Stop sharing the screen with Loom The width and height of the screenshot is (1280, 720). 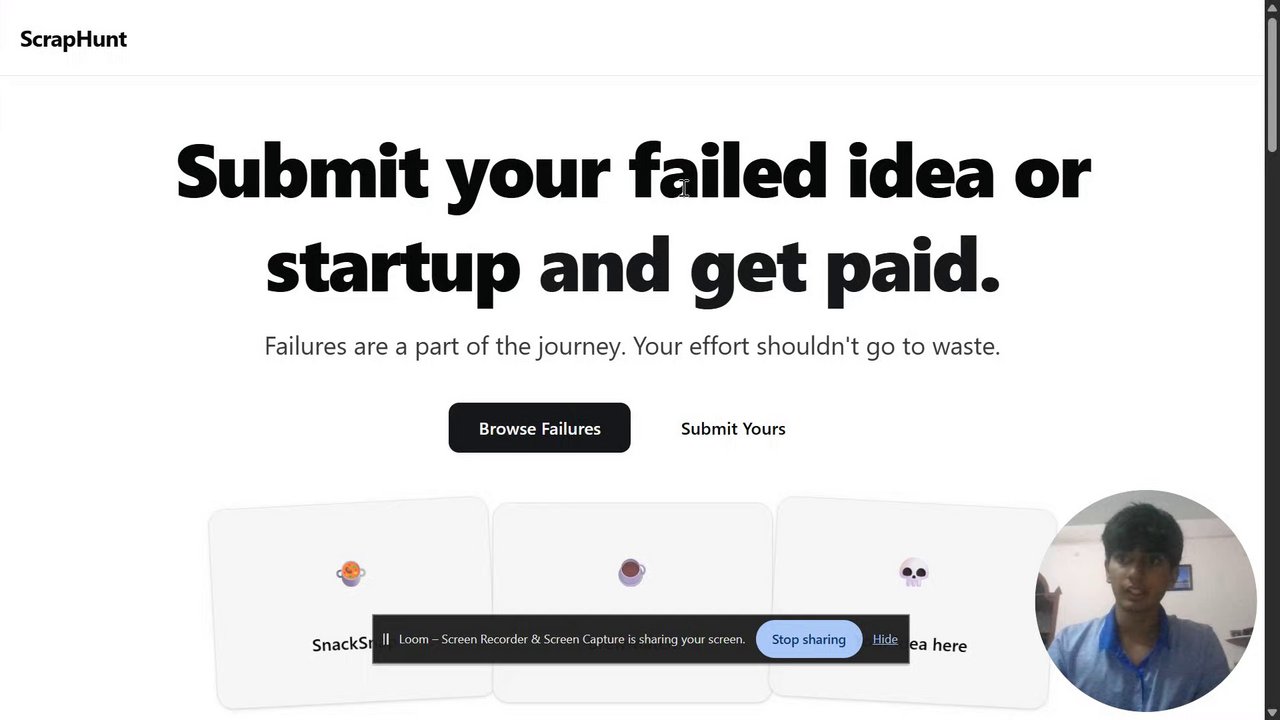tap(808, 639)
